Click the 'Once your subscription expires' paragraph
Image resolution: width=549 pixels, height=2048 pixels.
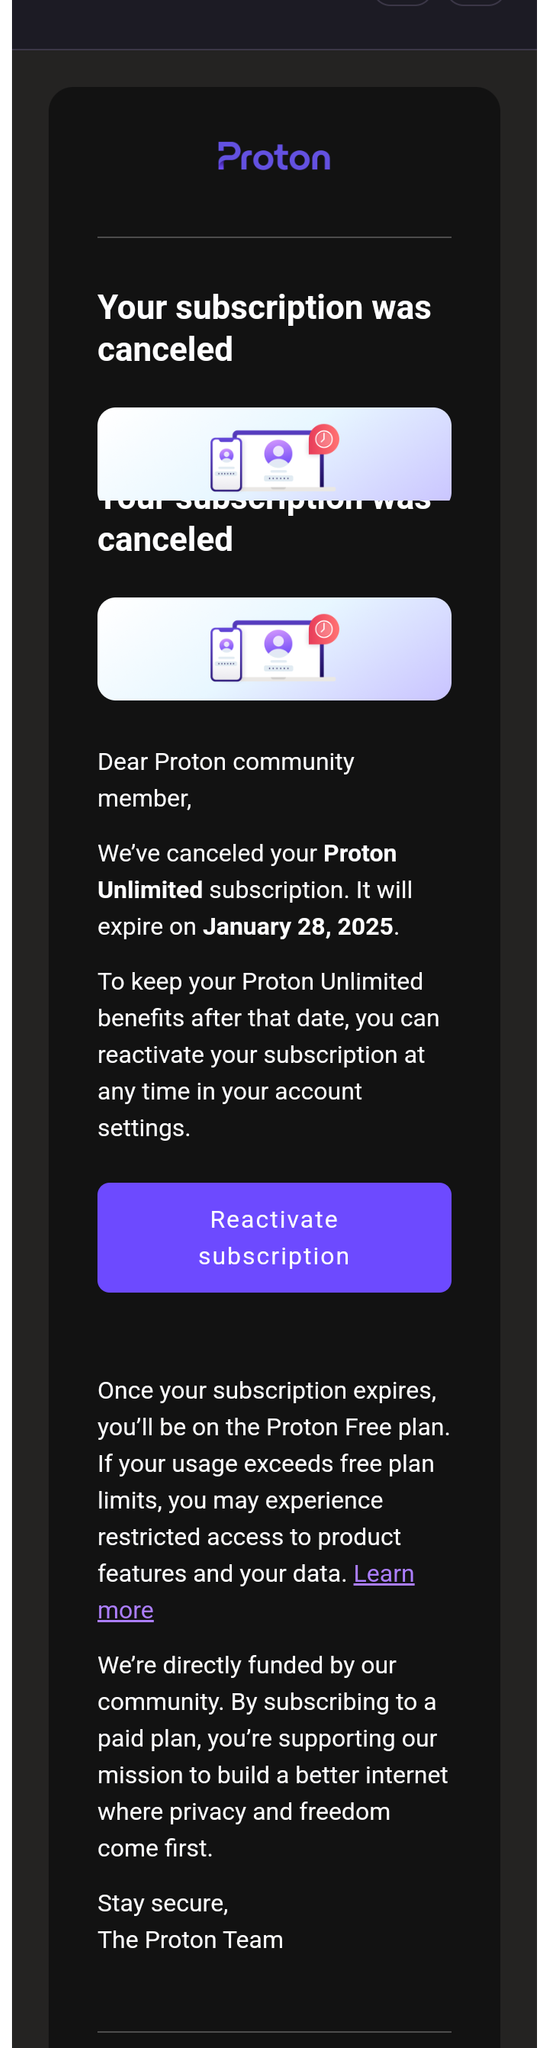click(274, 1500)
